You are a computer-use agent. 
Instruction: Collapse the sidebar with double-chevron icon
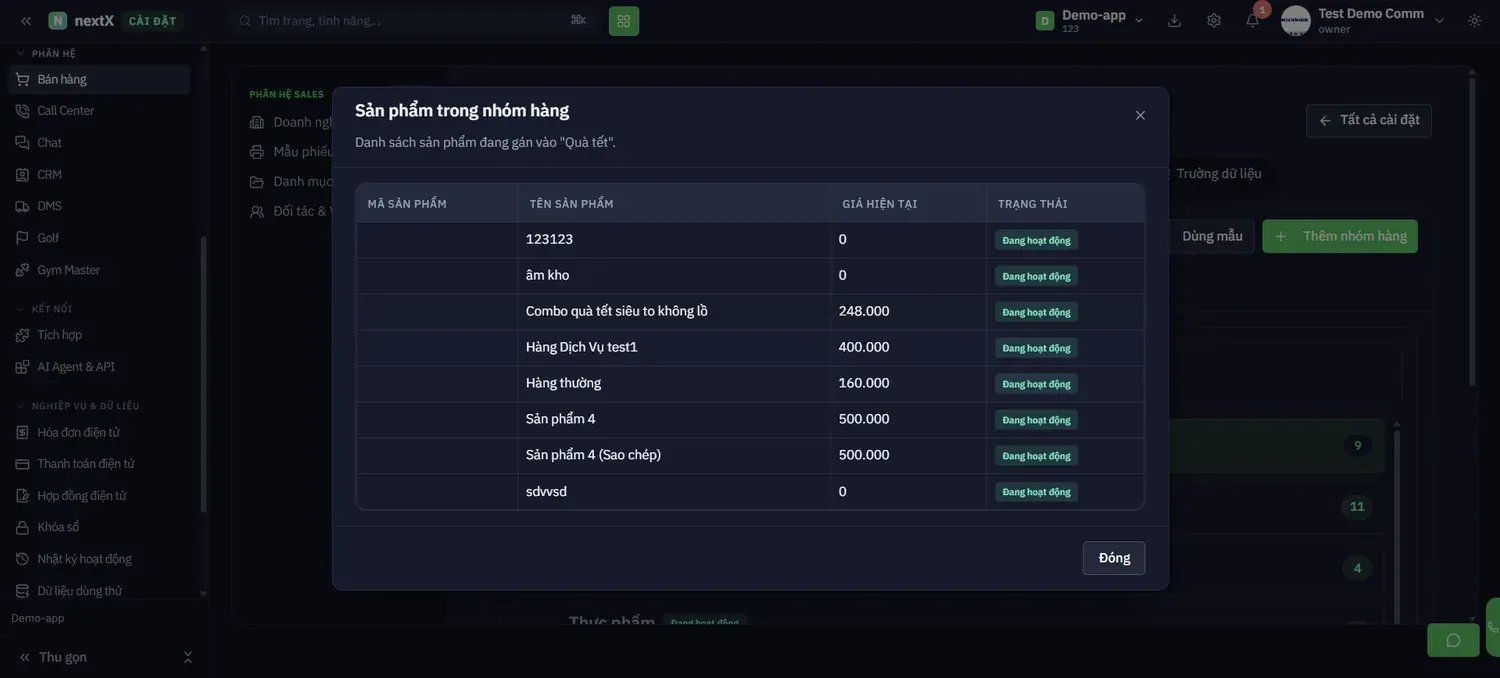[x=26, y=21]
